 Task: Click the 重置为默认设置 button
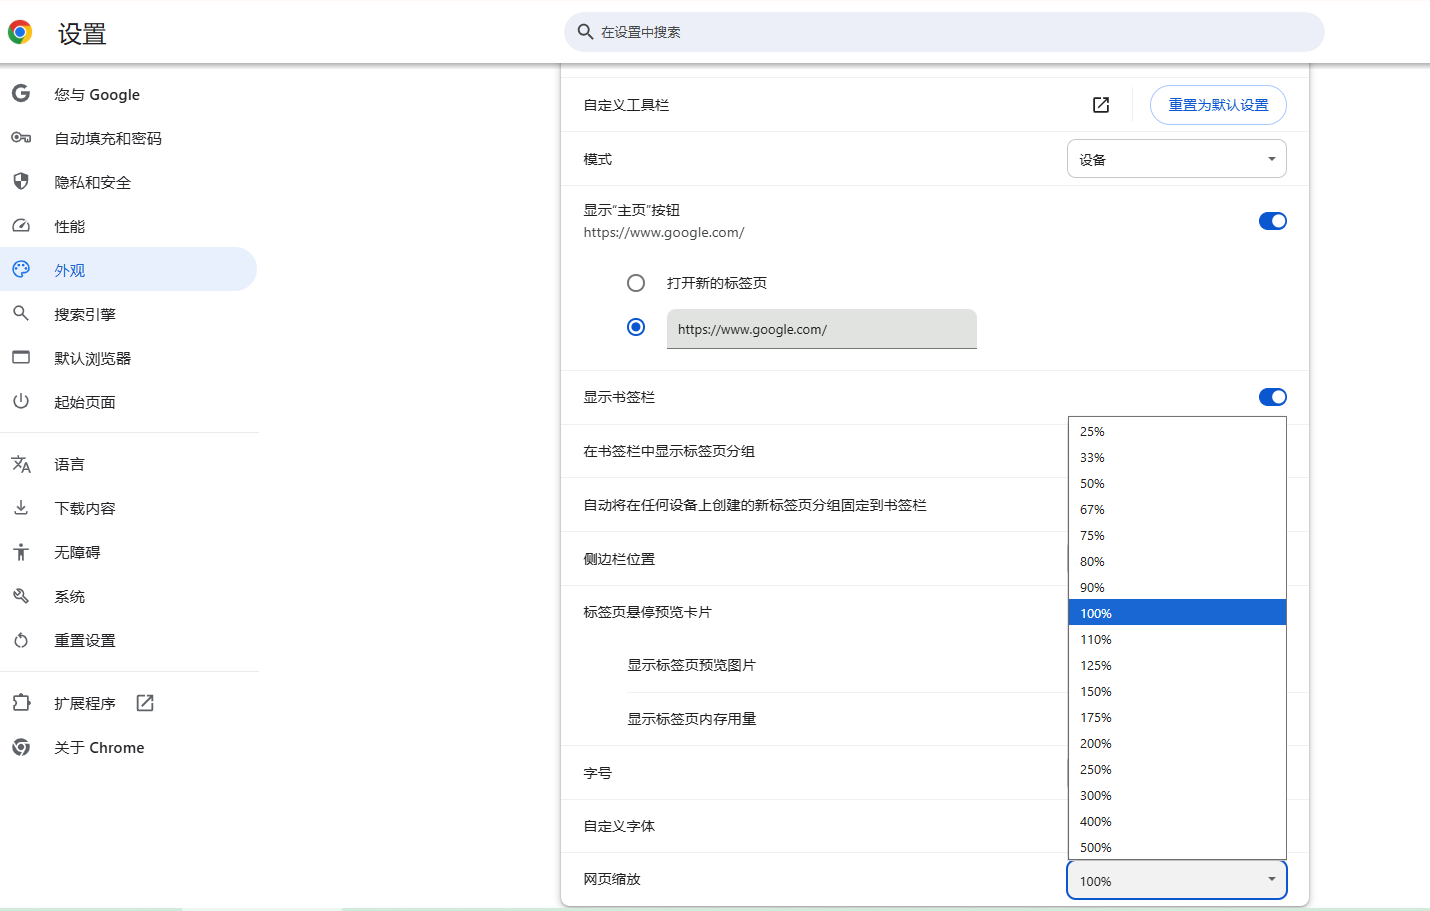1218,105
